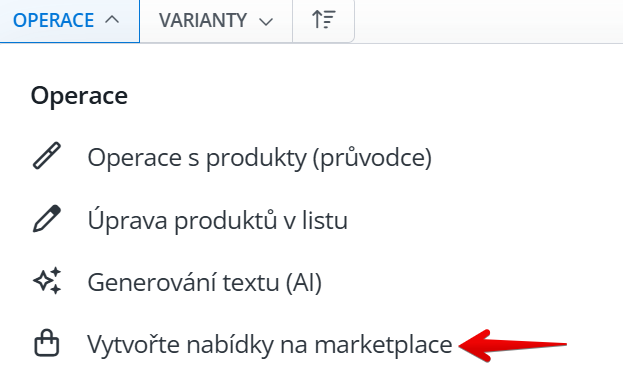Image resolution: width=623 pixels, height=383 pixels.
Task: Click the shopping bag marketplace icon
Action: tap(47, 343)
